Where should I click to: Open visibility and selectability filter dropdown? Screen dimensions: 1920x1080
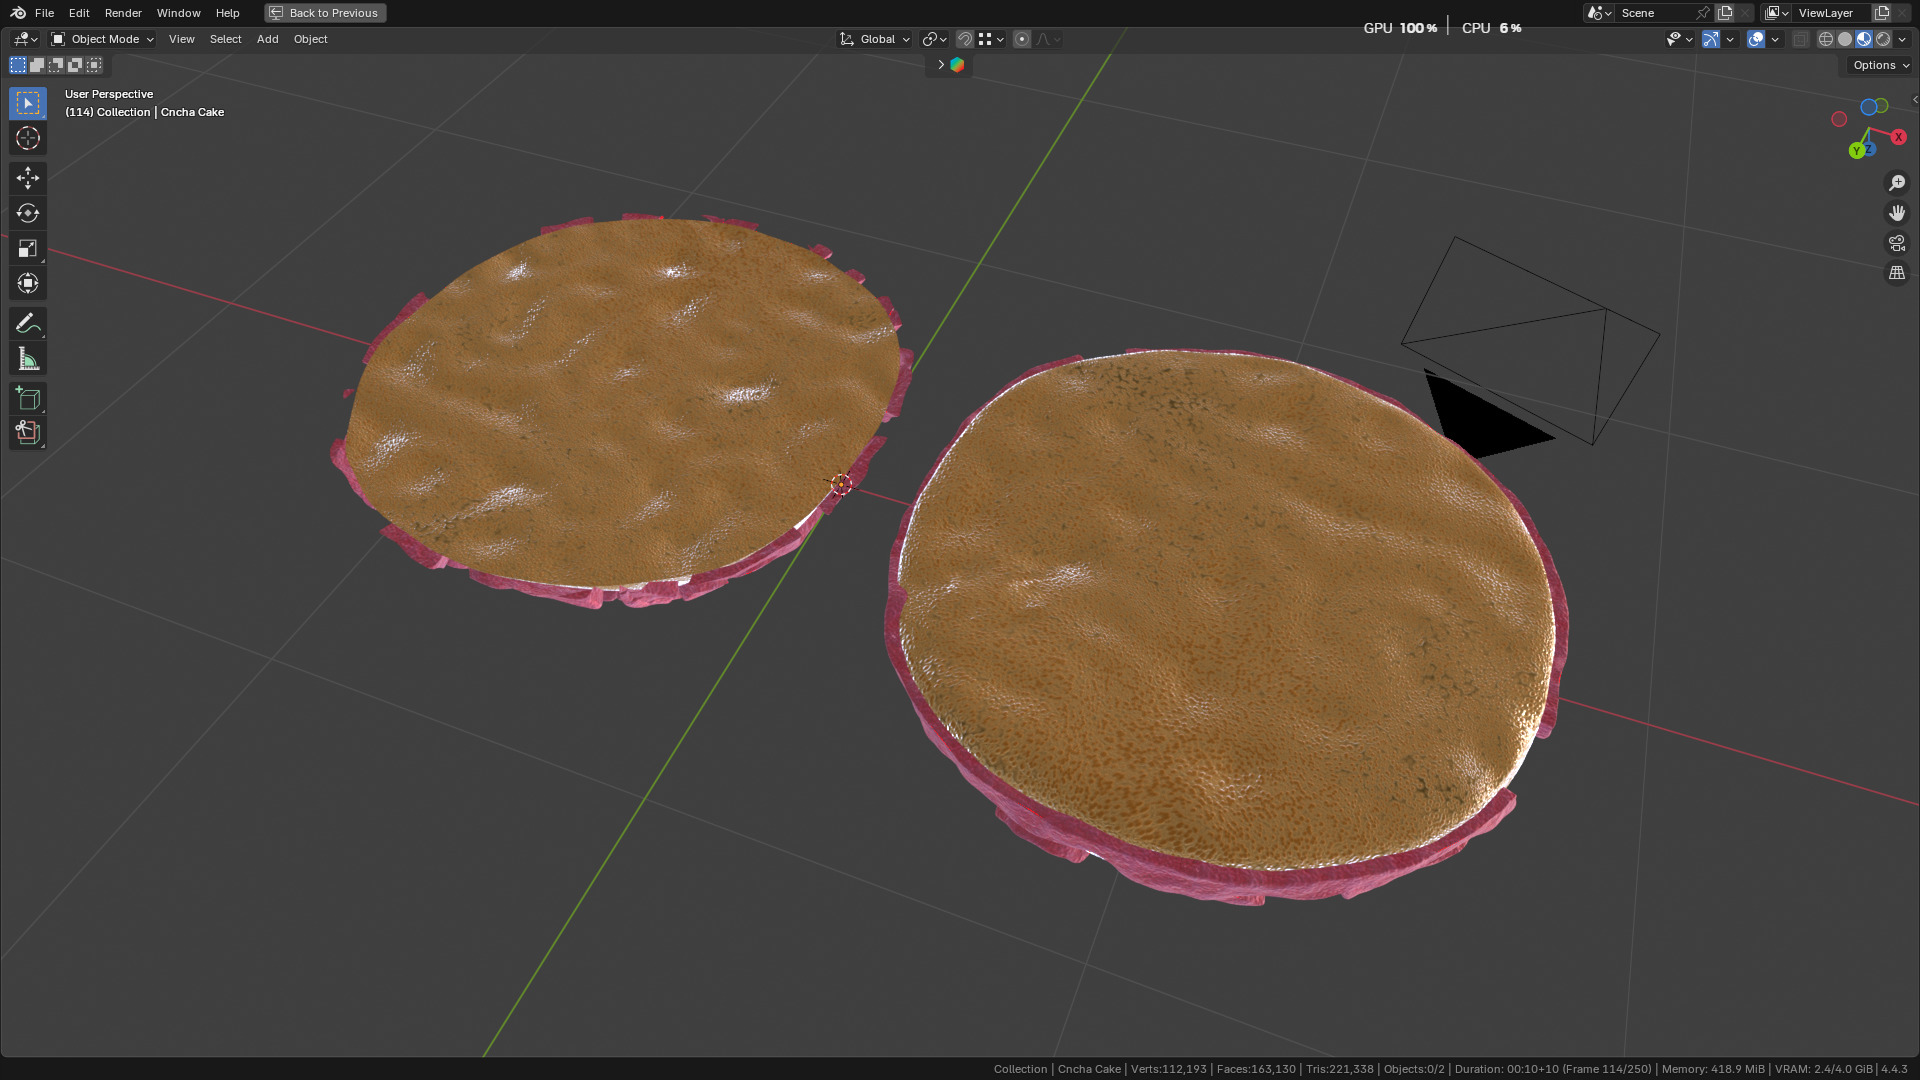point(1679,39)
